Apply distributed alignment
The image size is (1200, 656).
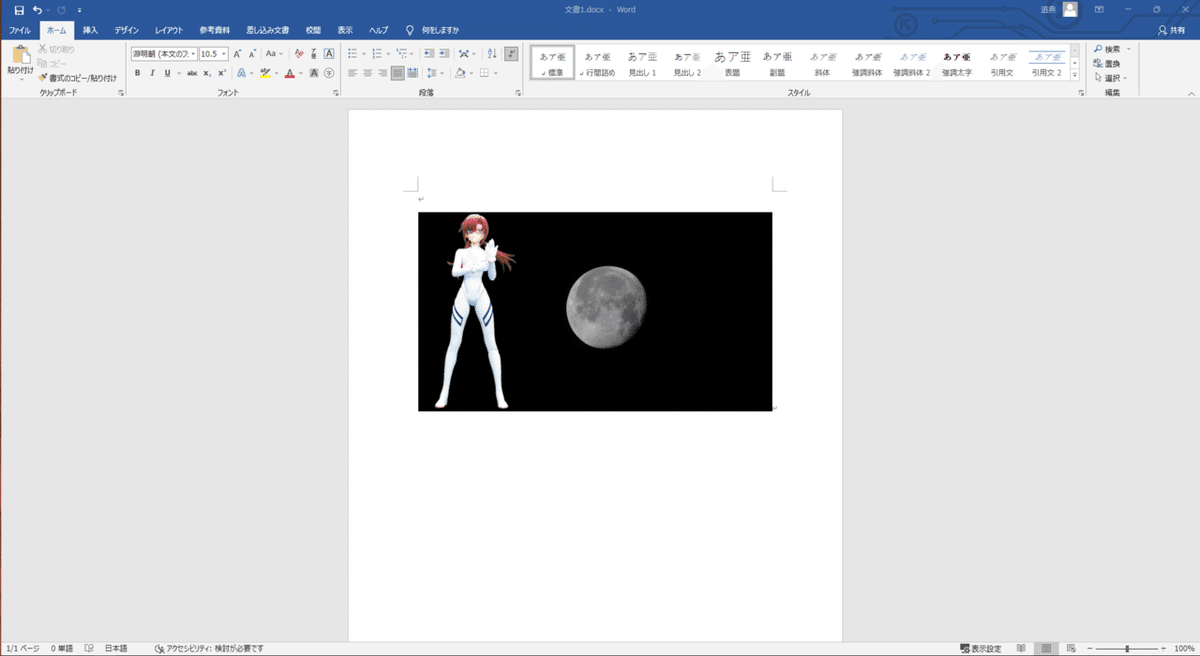click(x=412, y=73)
